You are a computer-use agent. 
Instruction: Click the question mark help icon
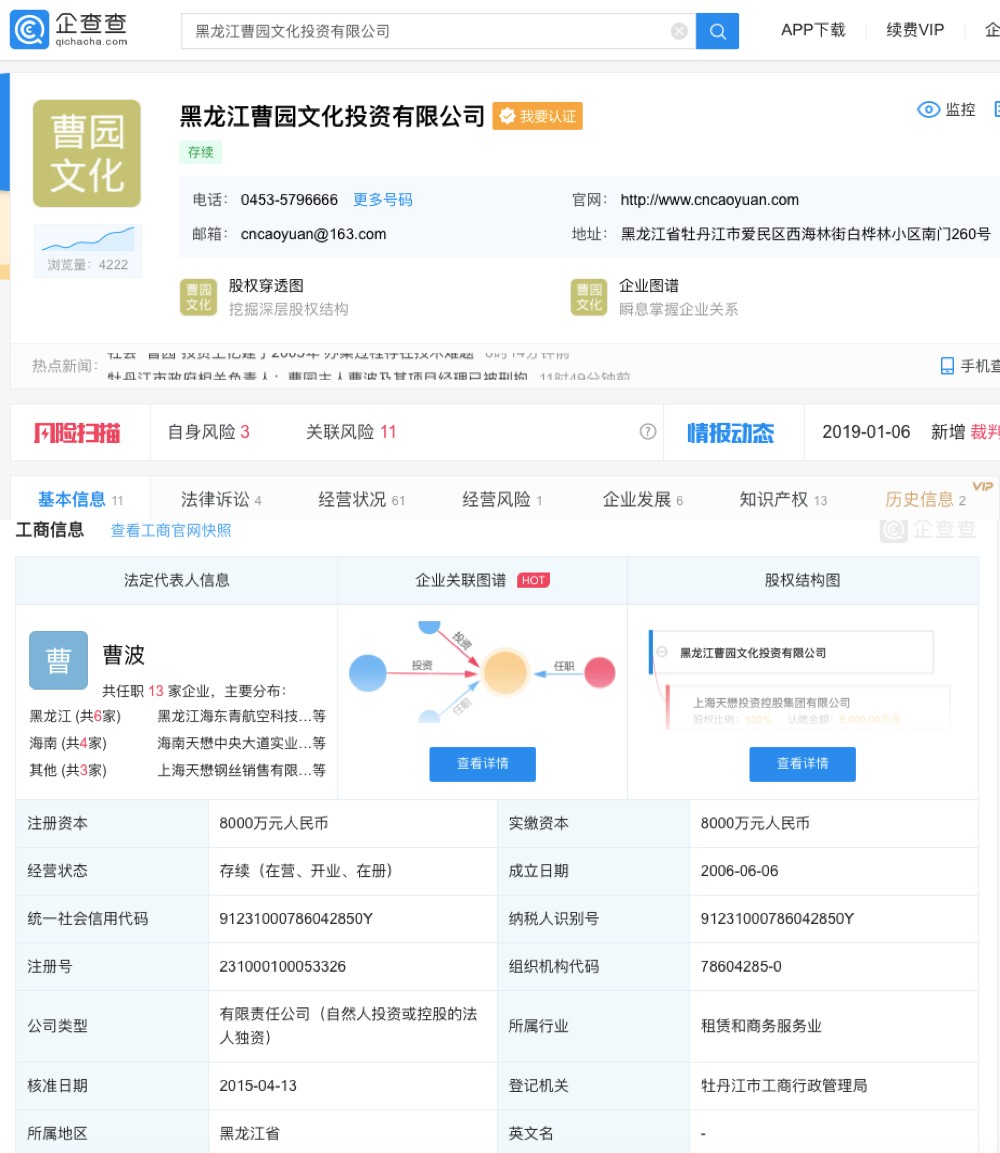point(648,432)
